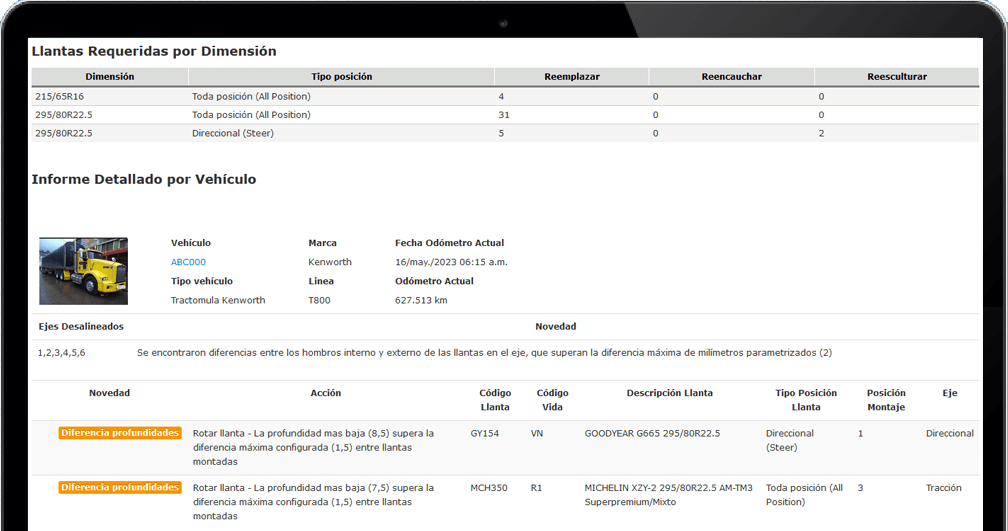
Task: Select the Direccional (Steer) cell in the top table
Action: [232, 133]
